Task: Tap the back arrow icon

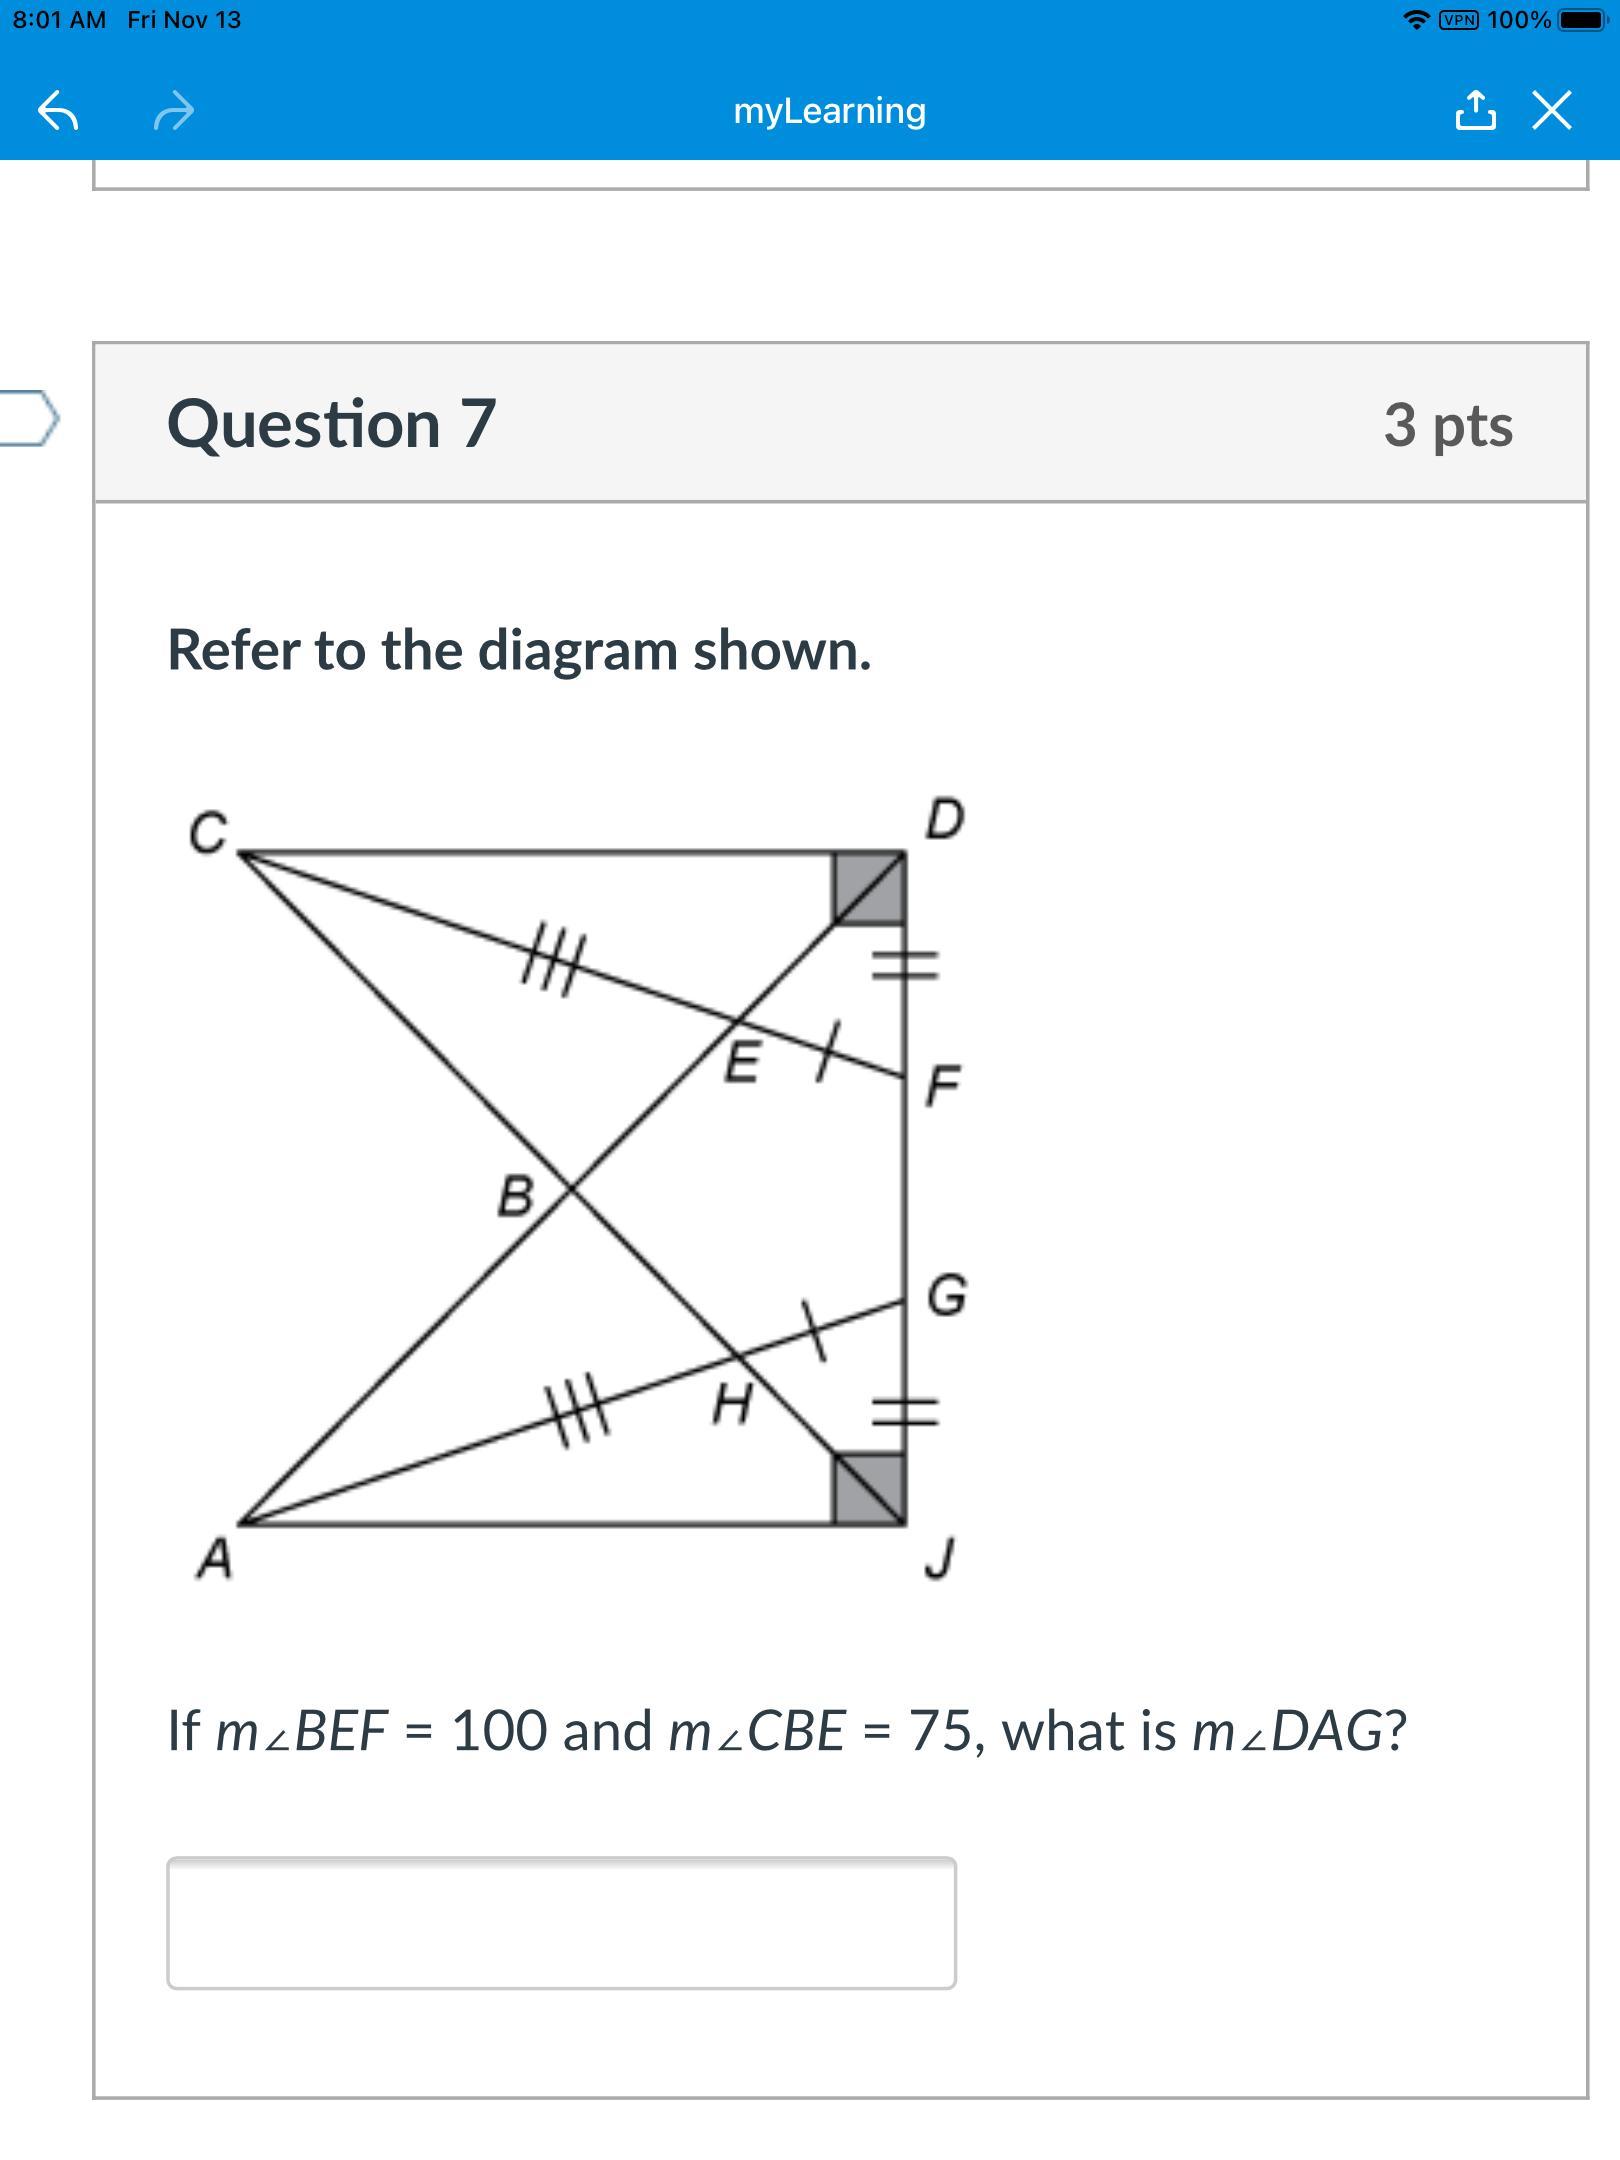Action: tap(58, 111)
